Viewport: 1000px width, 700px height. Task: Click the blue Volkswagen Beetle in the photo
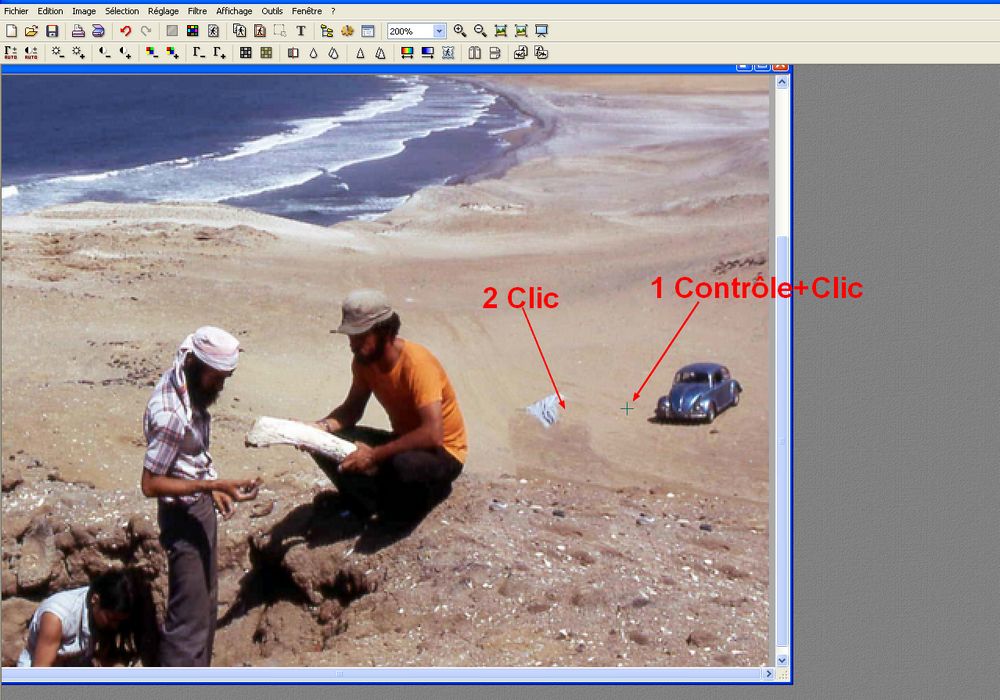tap(698, 391)
